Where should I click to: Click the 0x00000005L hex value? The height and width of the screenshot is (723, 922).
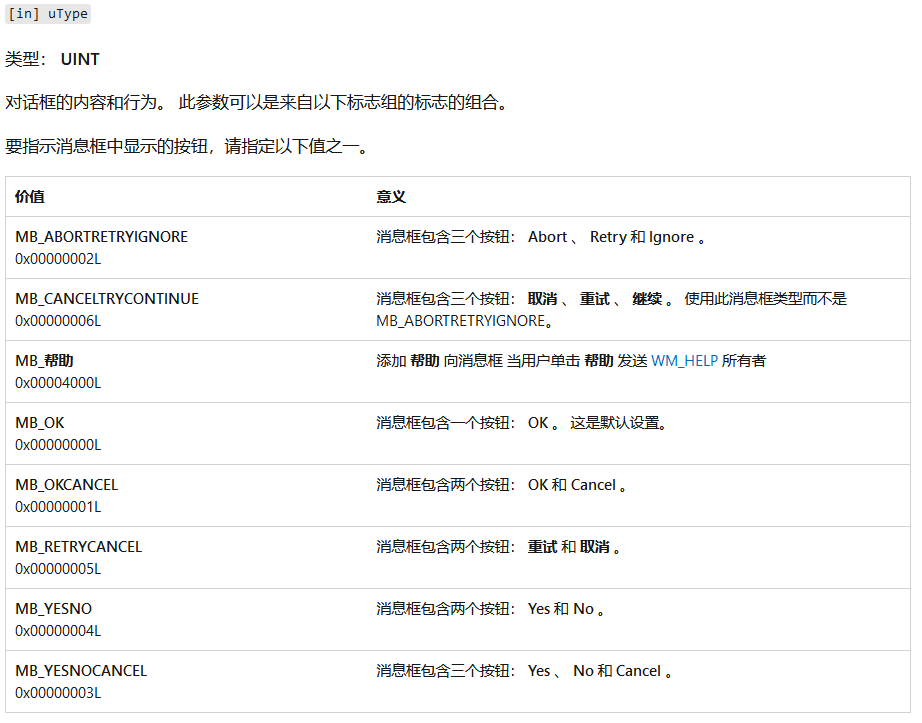click(58, 569)
